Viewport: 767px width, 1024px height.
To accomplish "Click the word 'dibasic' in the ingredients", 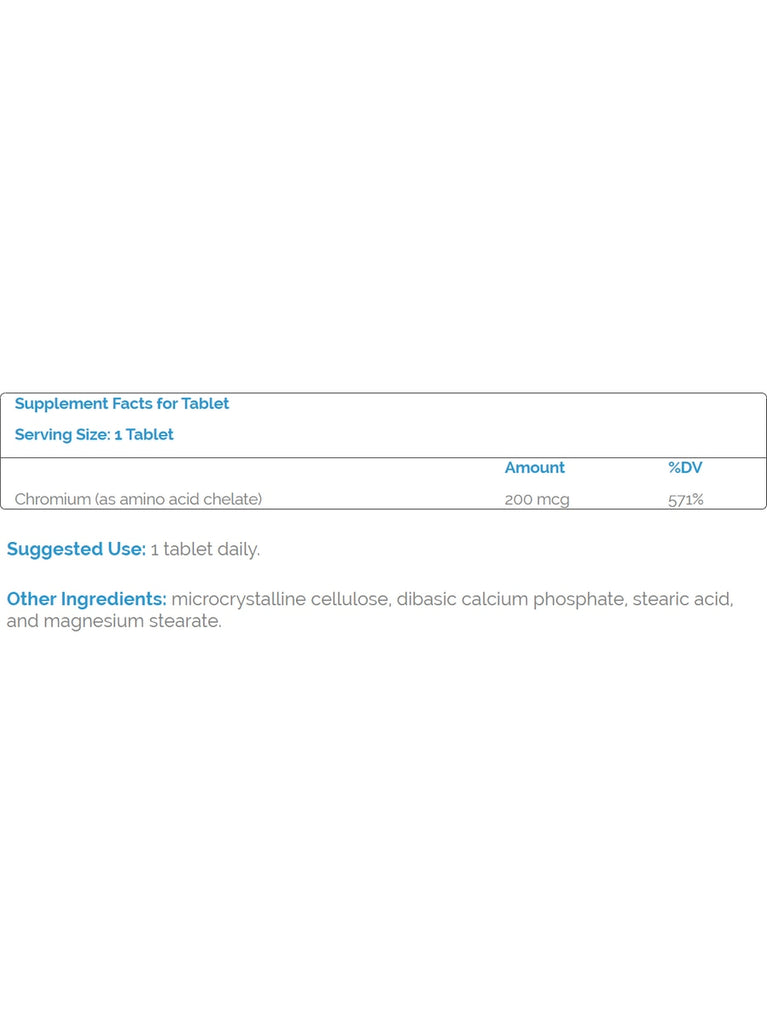I will pos(426,599).
